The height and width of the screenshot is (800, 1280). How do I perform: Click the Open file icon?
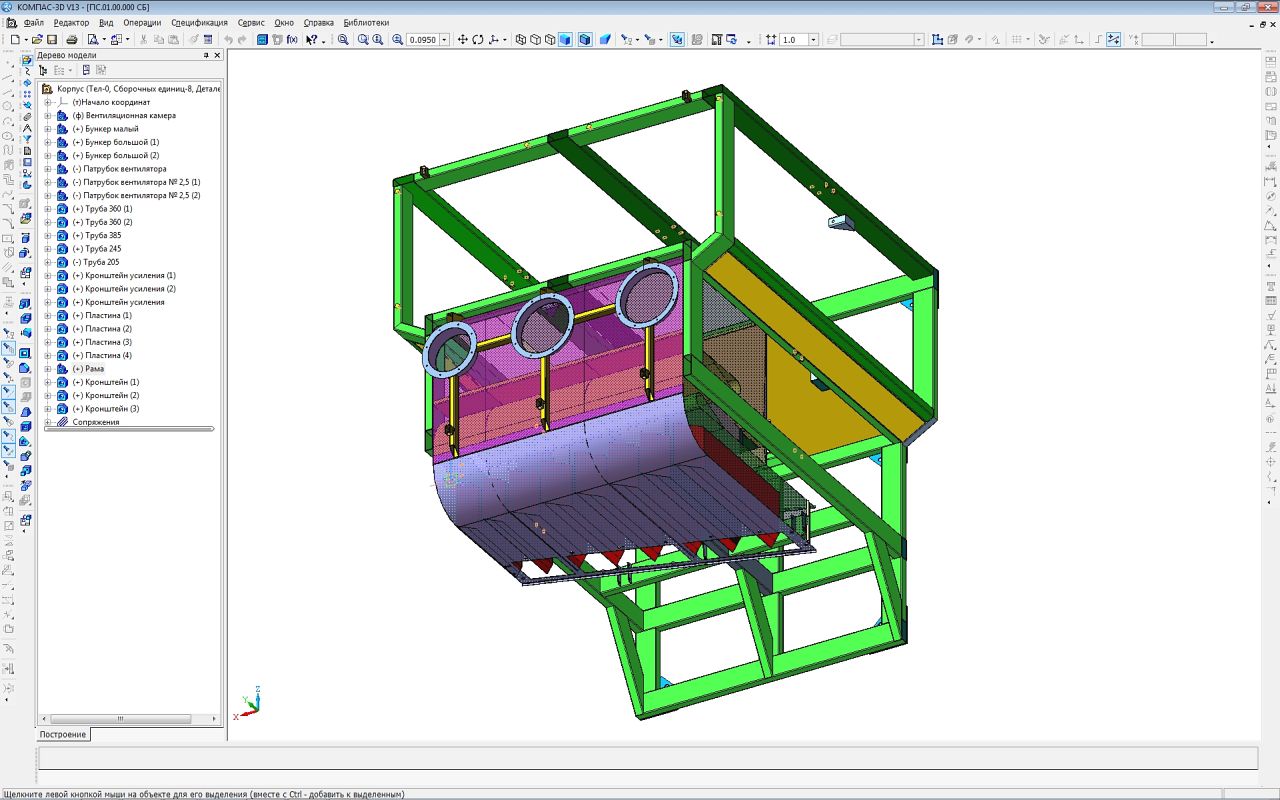(x=38, y=40)
